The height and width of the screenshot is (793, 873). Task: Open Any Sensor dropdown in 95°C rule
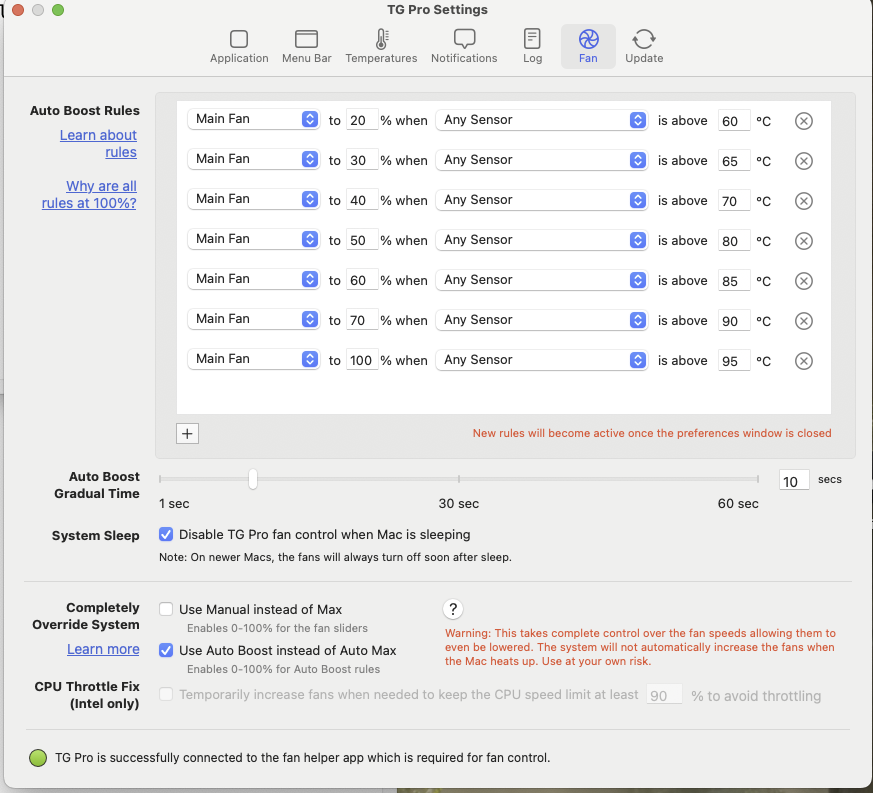[x=541, y=361]
